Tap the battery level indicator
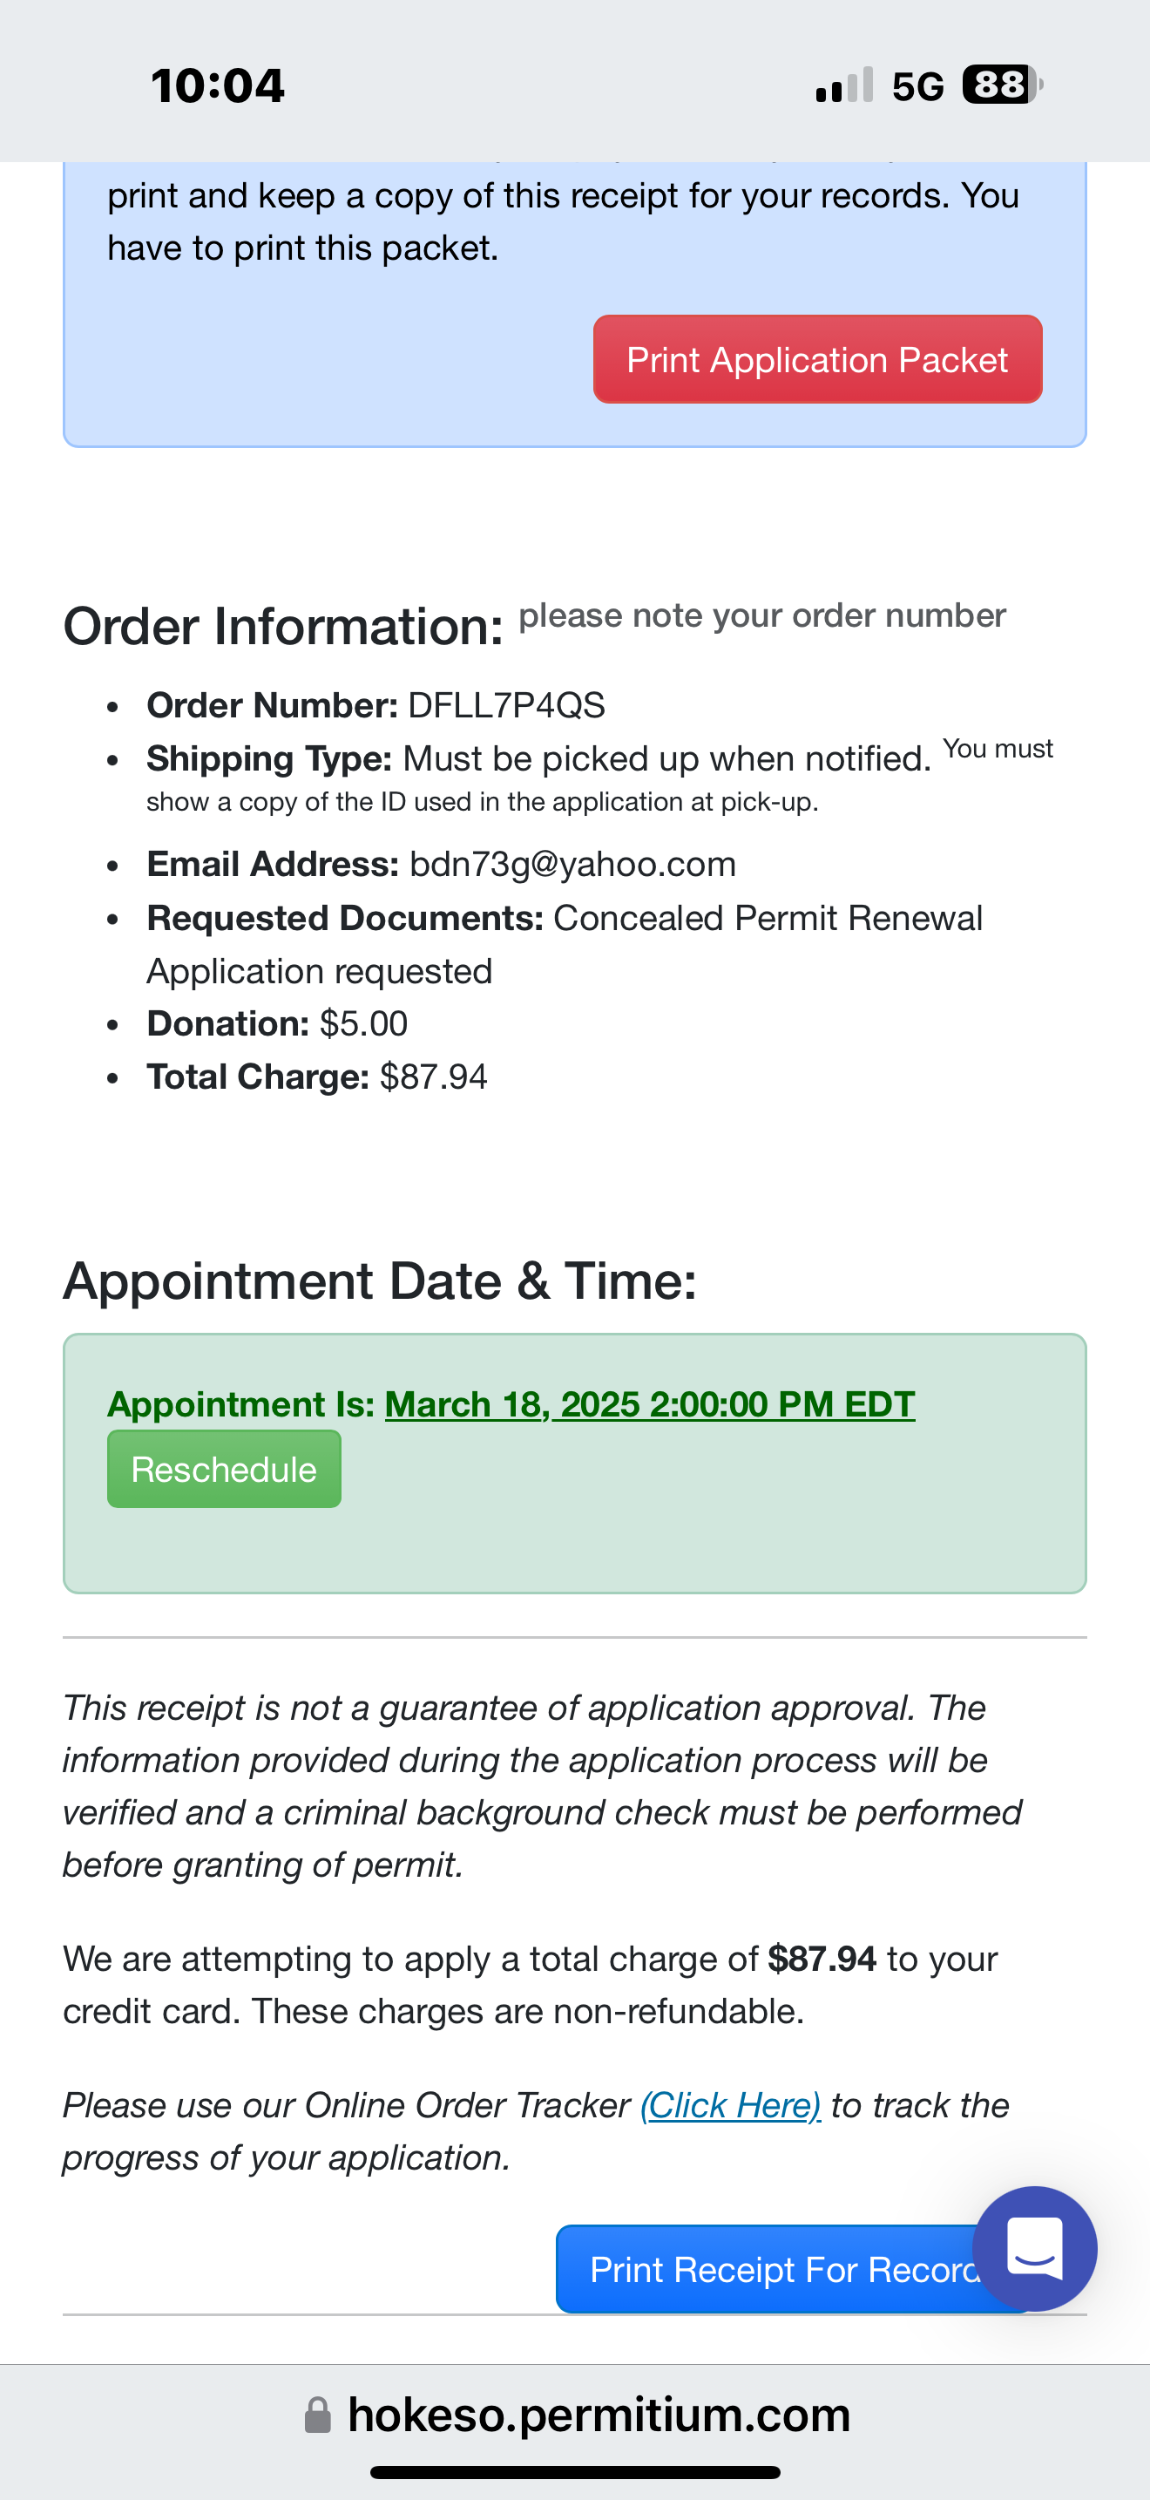The image size is (1150, 2500). (x=1000, y=85)
